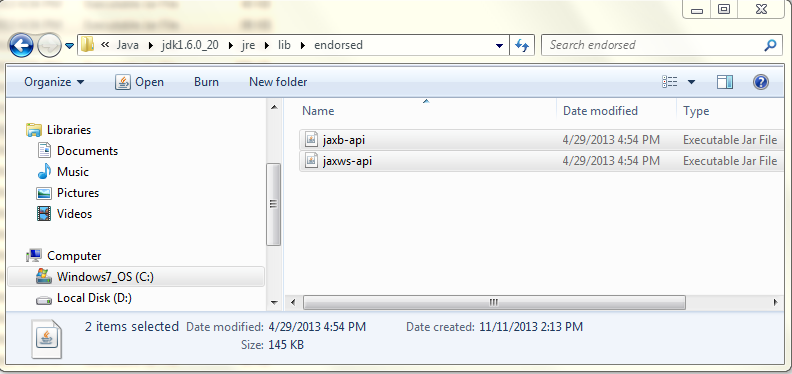
Task: Navigate to the lib breadcrumb
Action: click(284, 45)
